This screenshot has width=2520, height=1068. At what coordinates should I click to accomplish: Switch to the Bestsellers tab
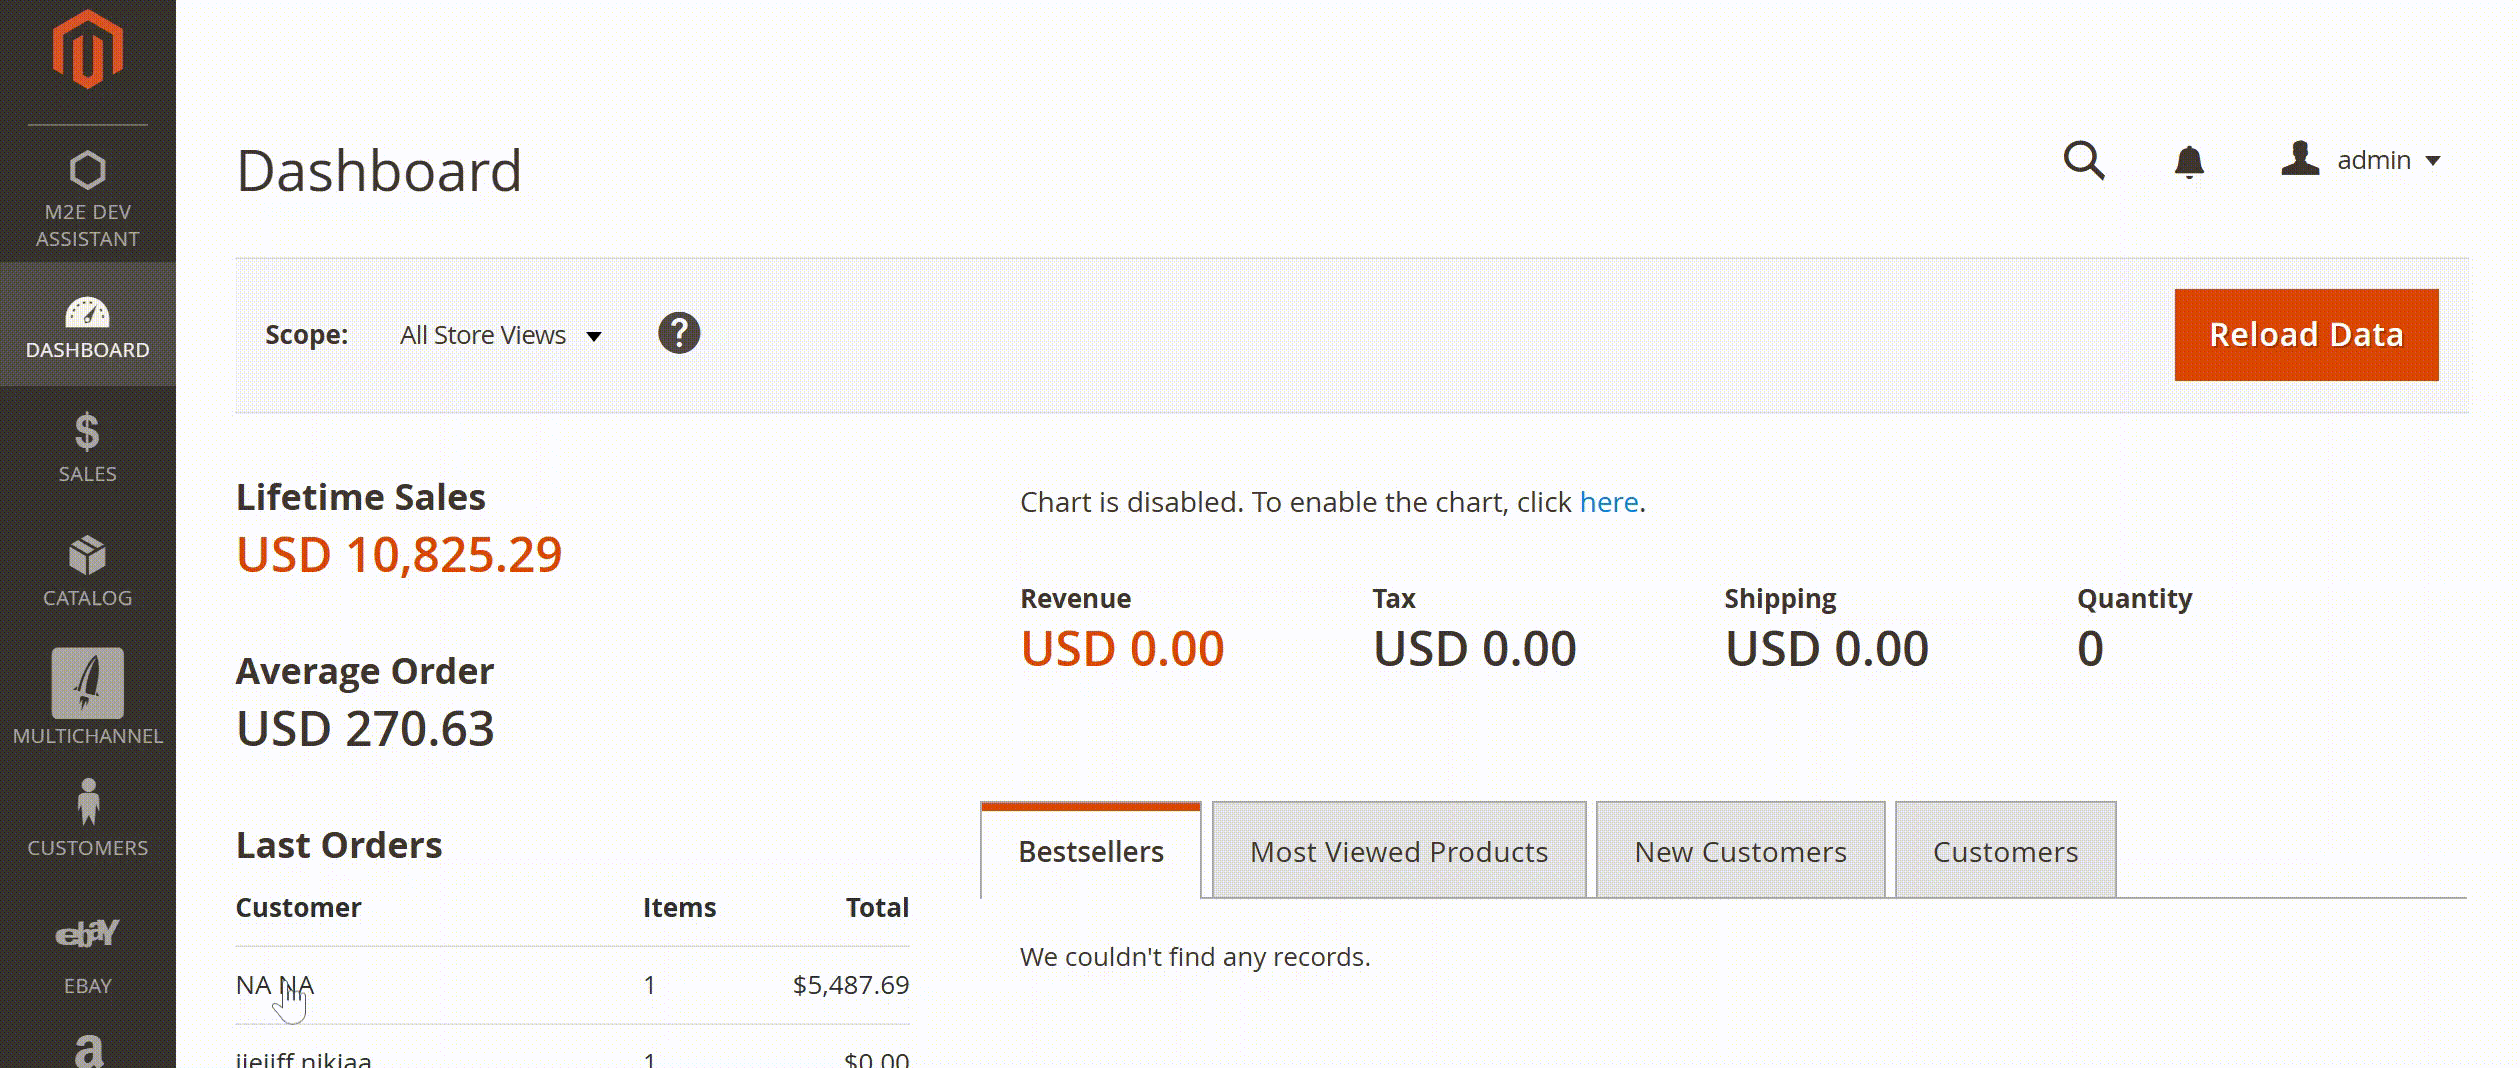click(1091, 852)
